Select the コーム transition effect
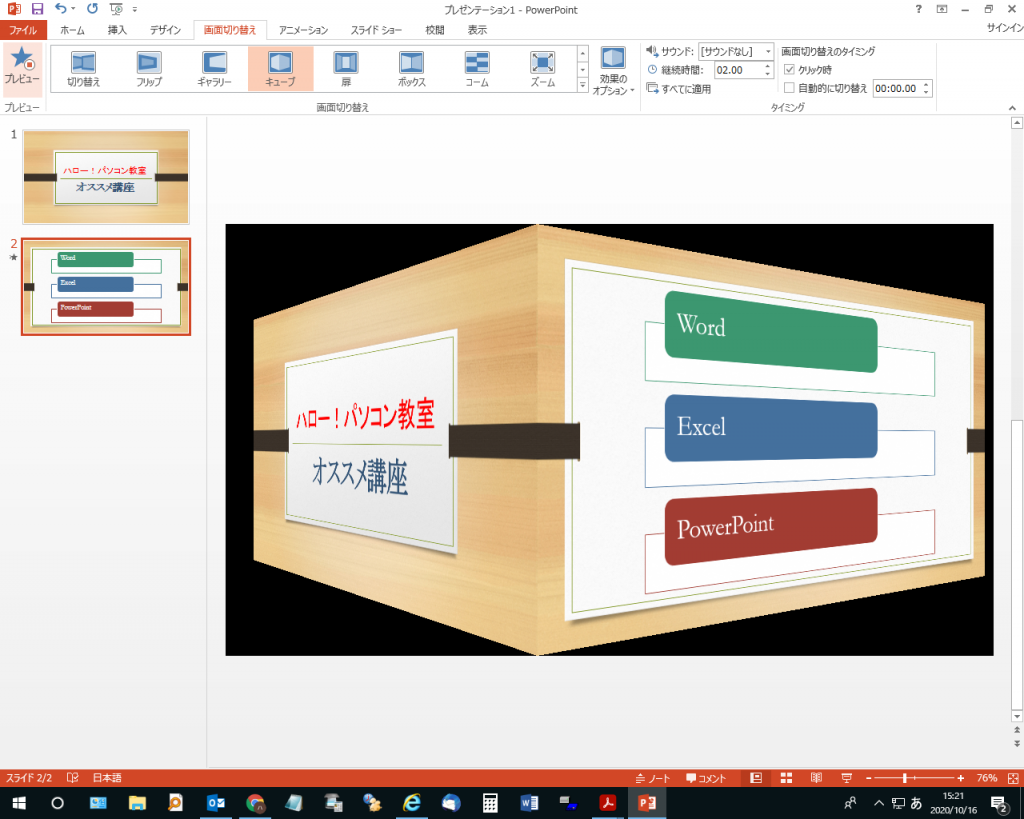Screen dimensions: 1024x819 477,69
